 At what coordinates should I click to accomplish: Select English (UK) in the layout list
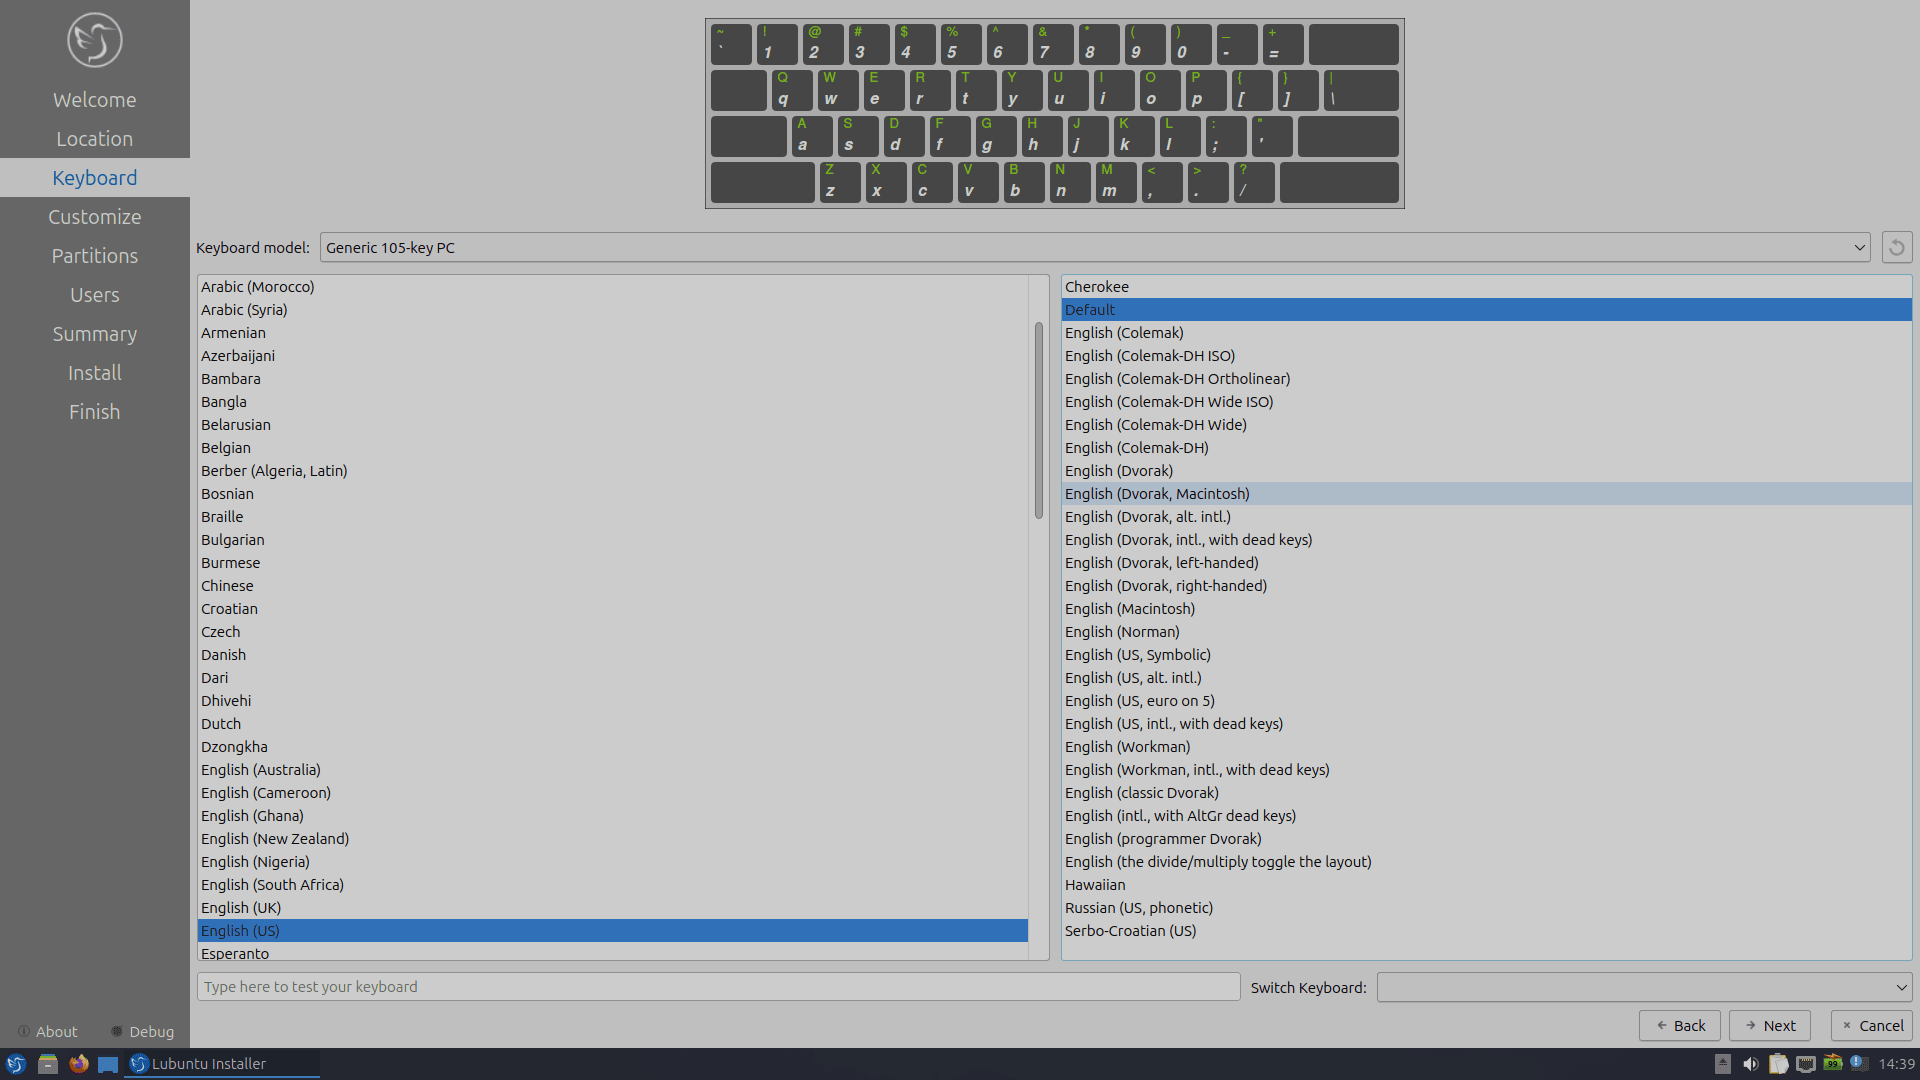coord(241,908)
